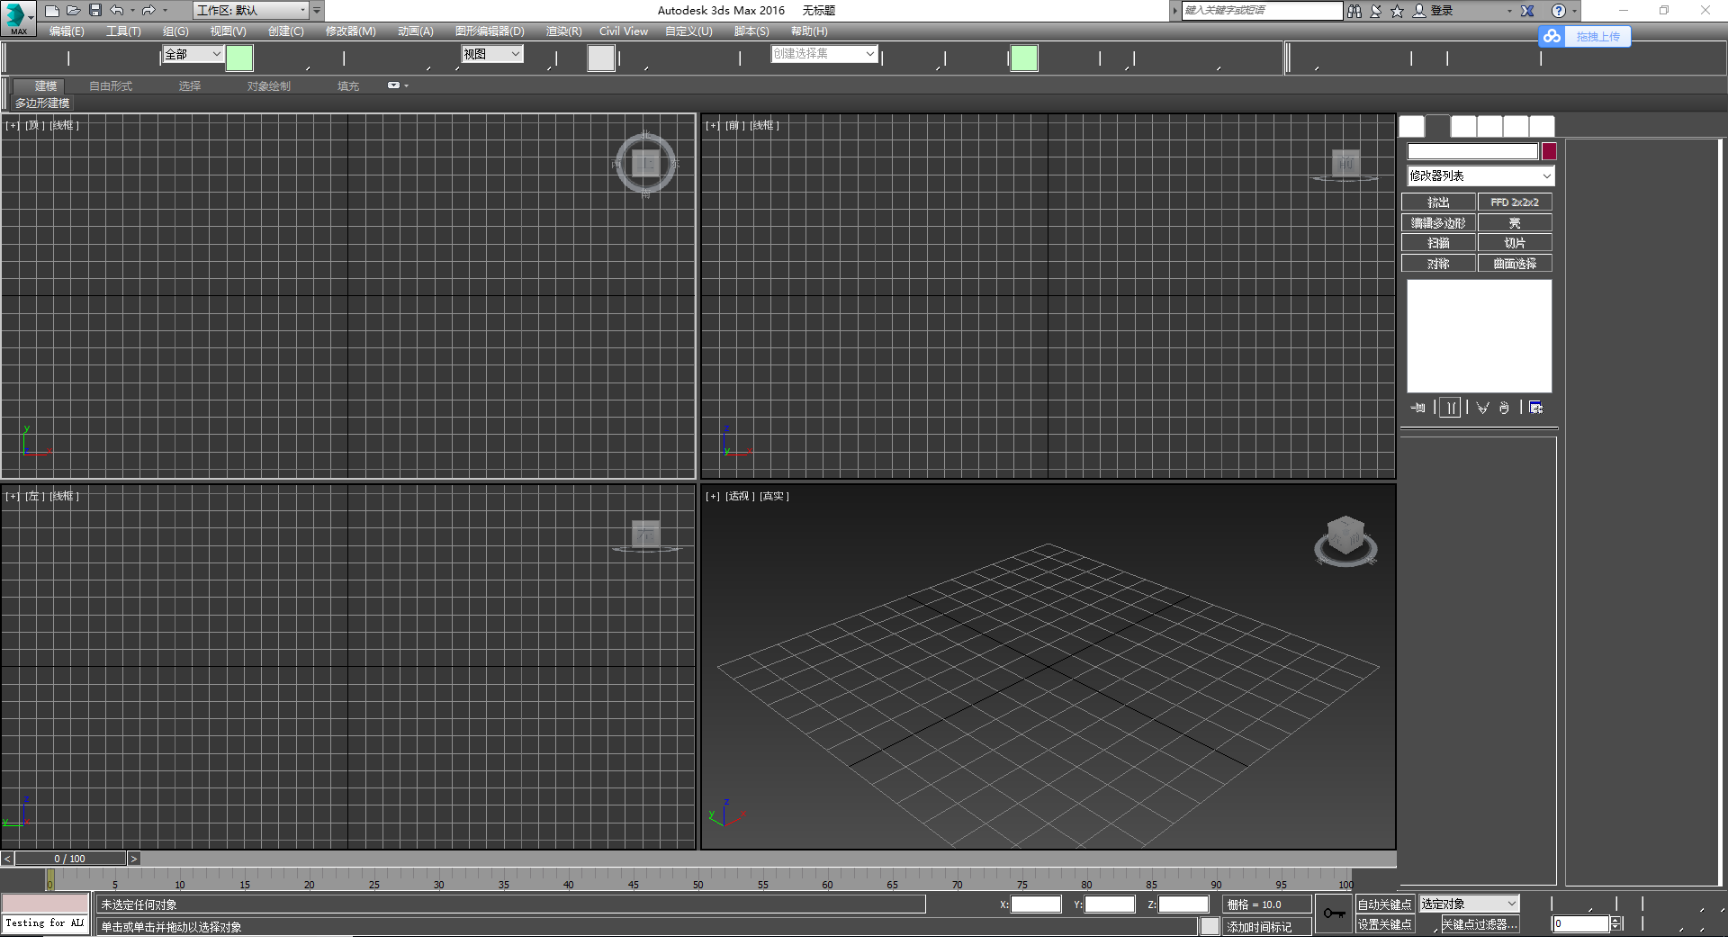
Task: Expand the Undo history dropdown arrow
Action: pos(132,11)
